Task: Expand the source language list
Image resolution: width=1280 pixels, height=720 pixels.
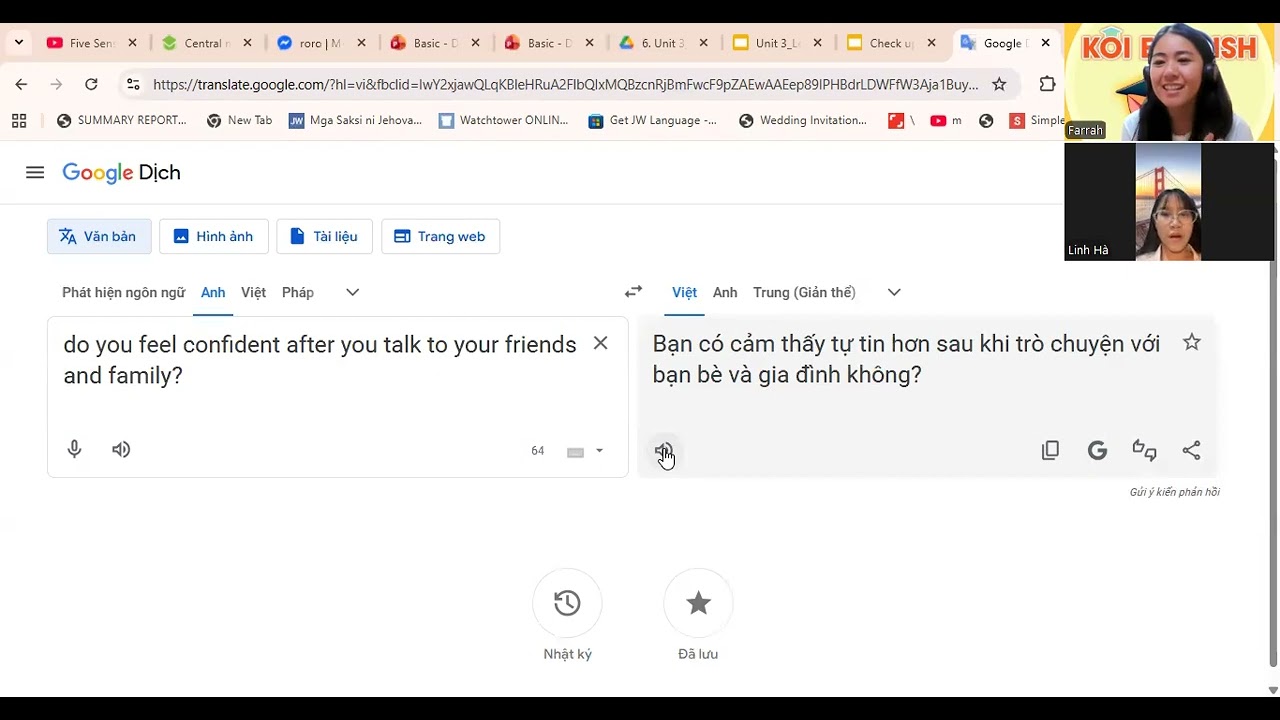Action: (x=352, y=292)
